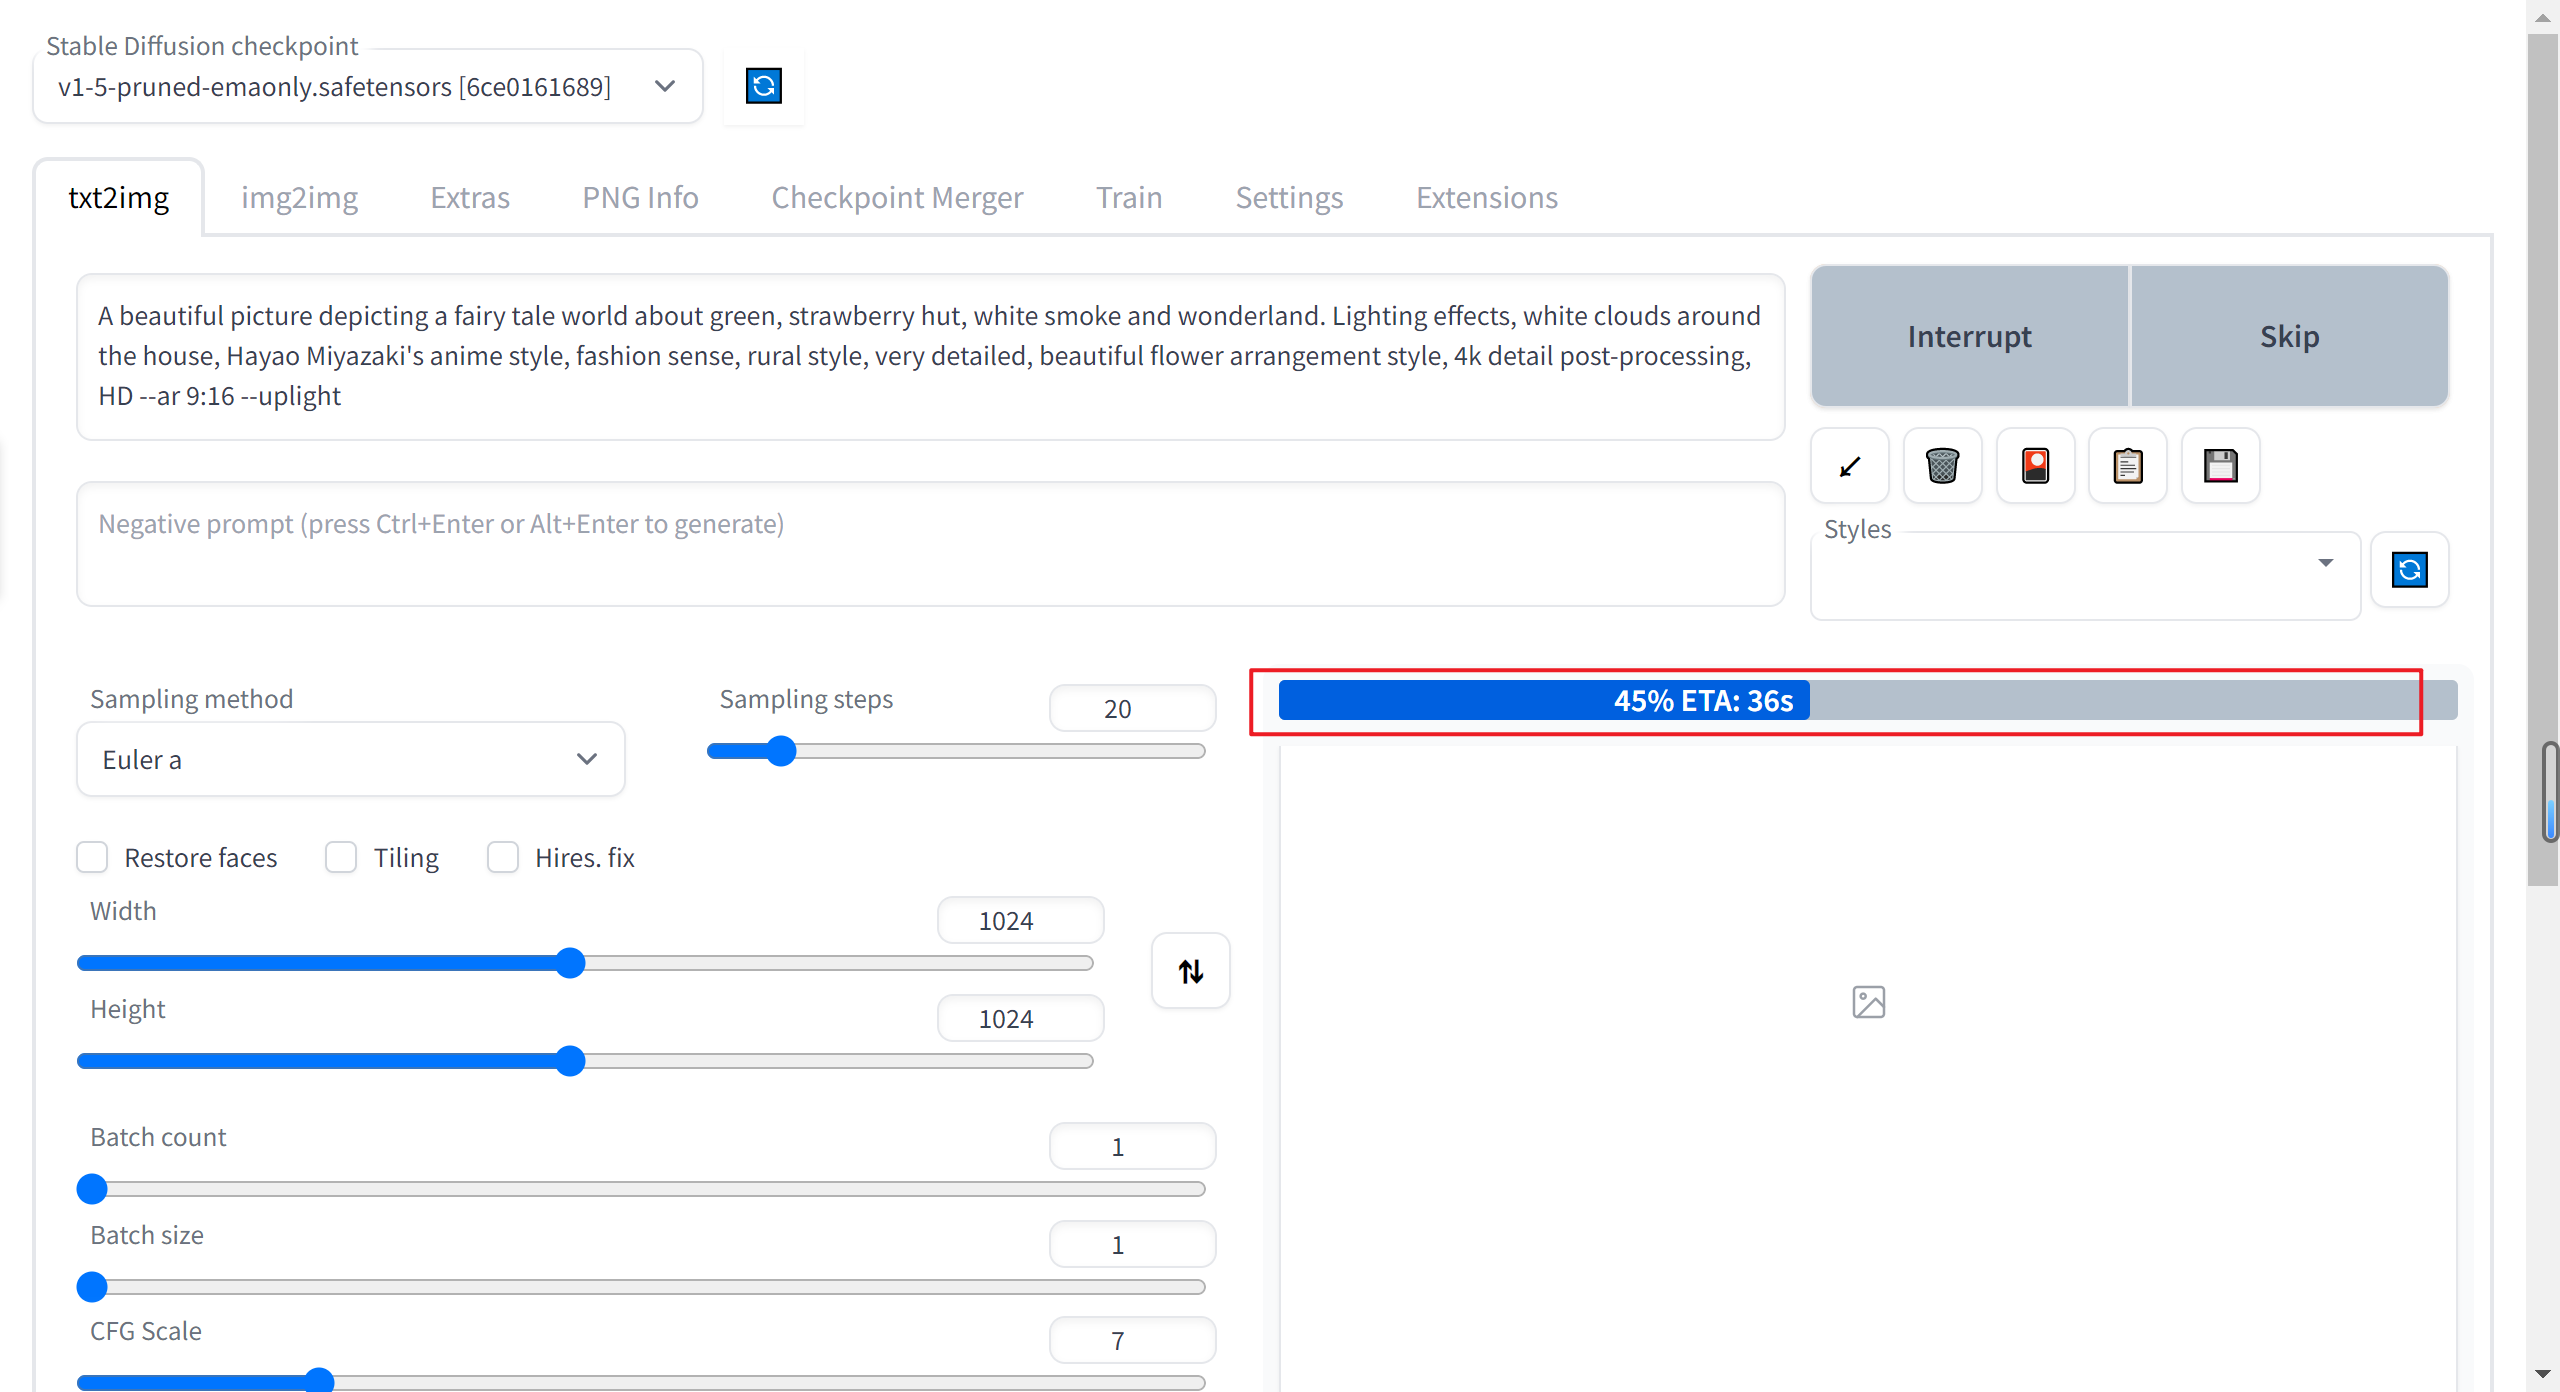Viewport: 2560px width, 1392px height.
Task: Show extra networks with the red card icon
Action: point(2035,466)
